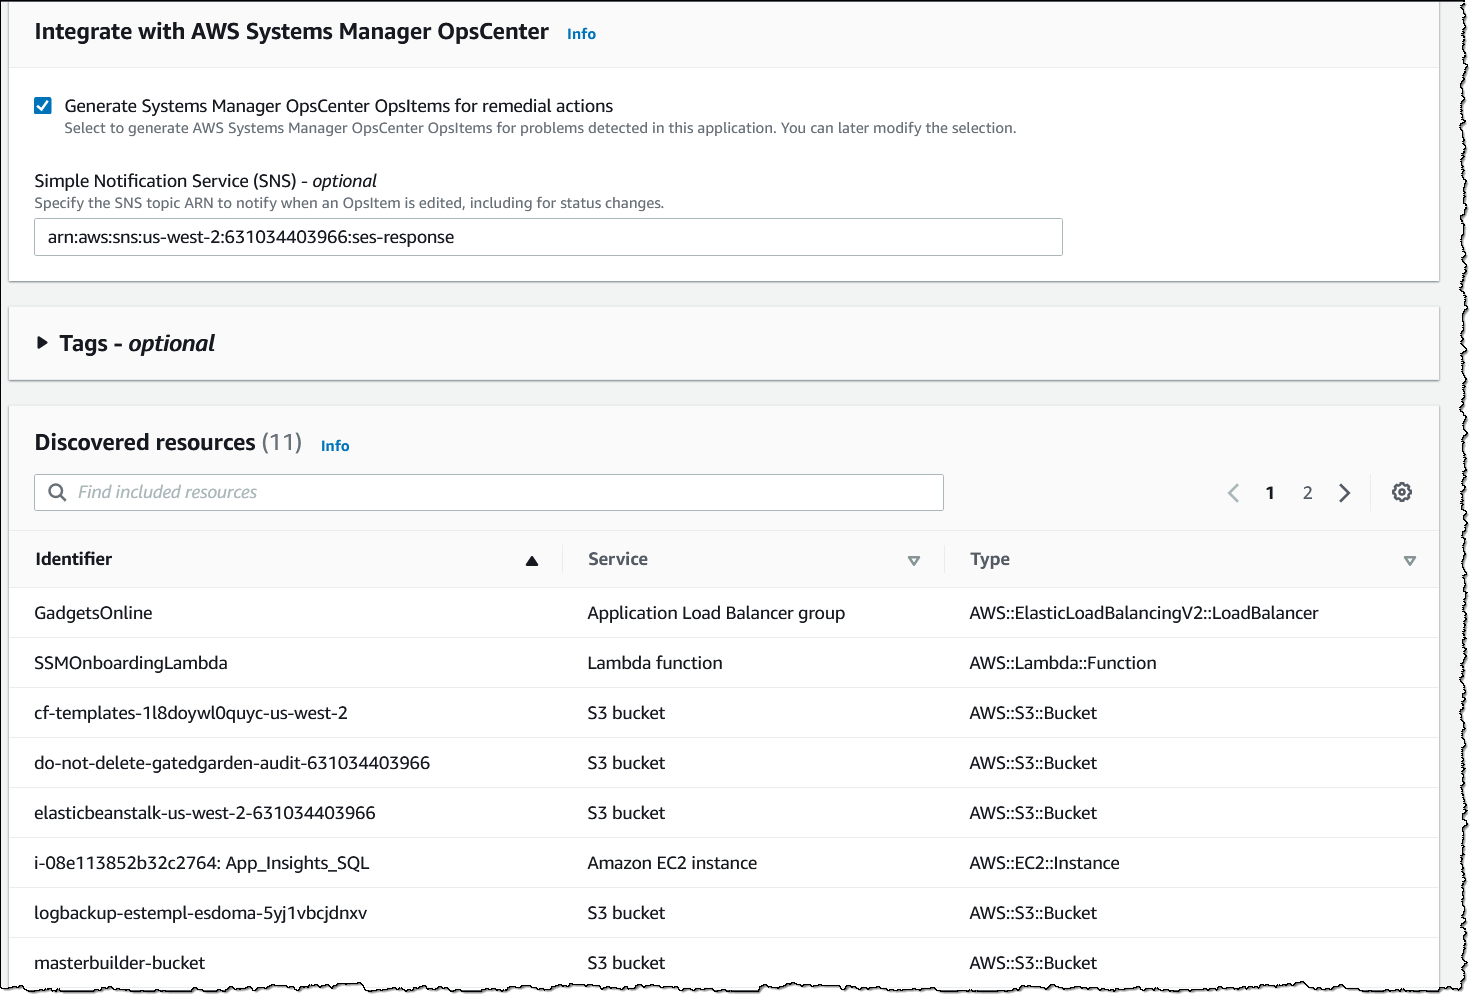This screenshot has height=997, width=1473.
Task: Sort by Identifier using the ascending arrow
Action: tap(532, 561)
